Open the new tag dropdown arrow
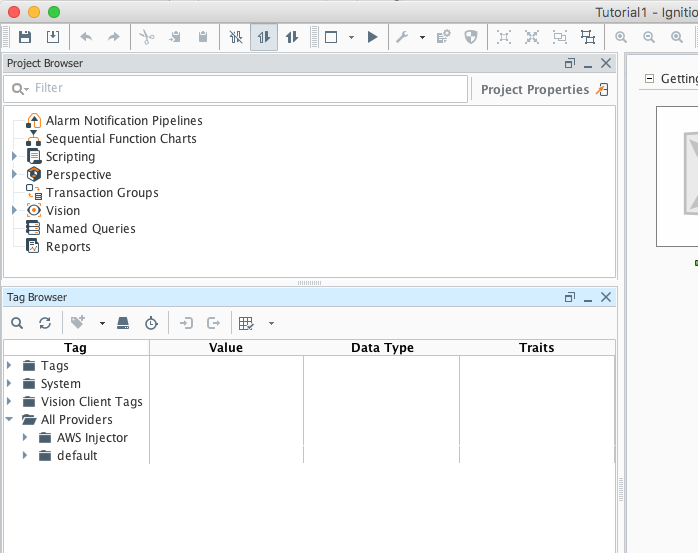This screenshot has height=553, width=698. [x=101, y=324]
